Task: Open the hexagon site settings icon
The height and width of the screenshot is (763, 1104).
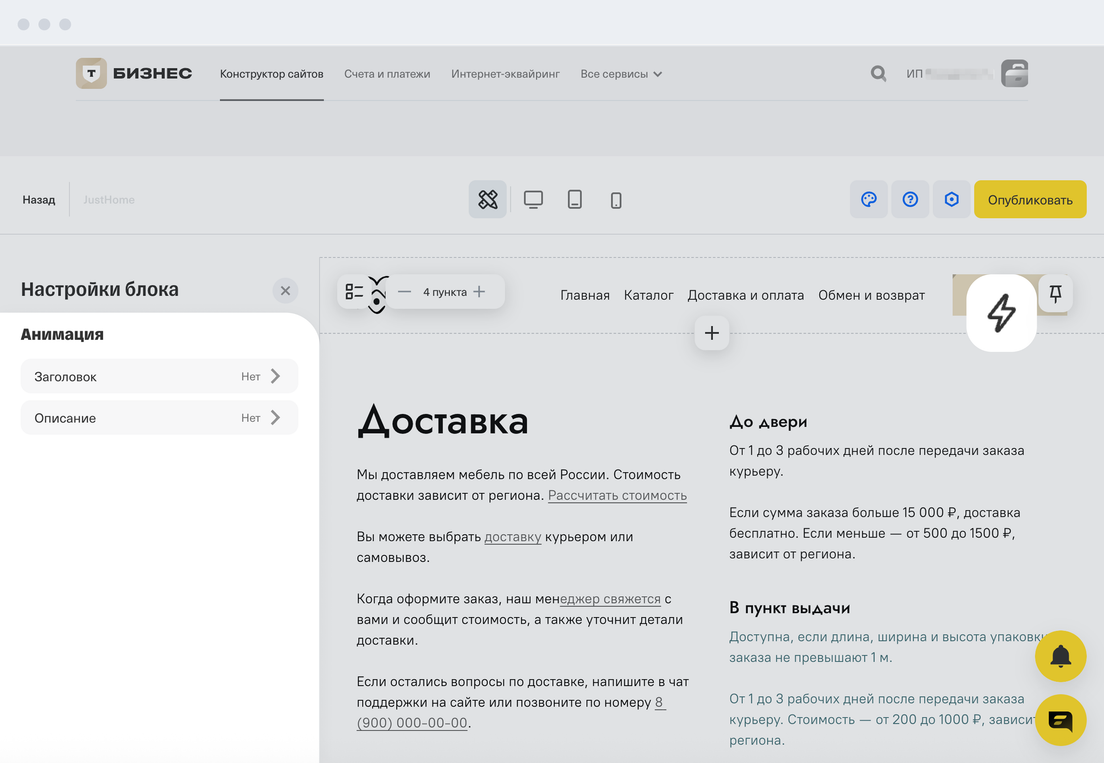Action: click(952, 200)
